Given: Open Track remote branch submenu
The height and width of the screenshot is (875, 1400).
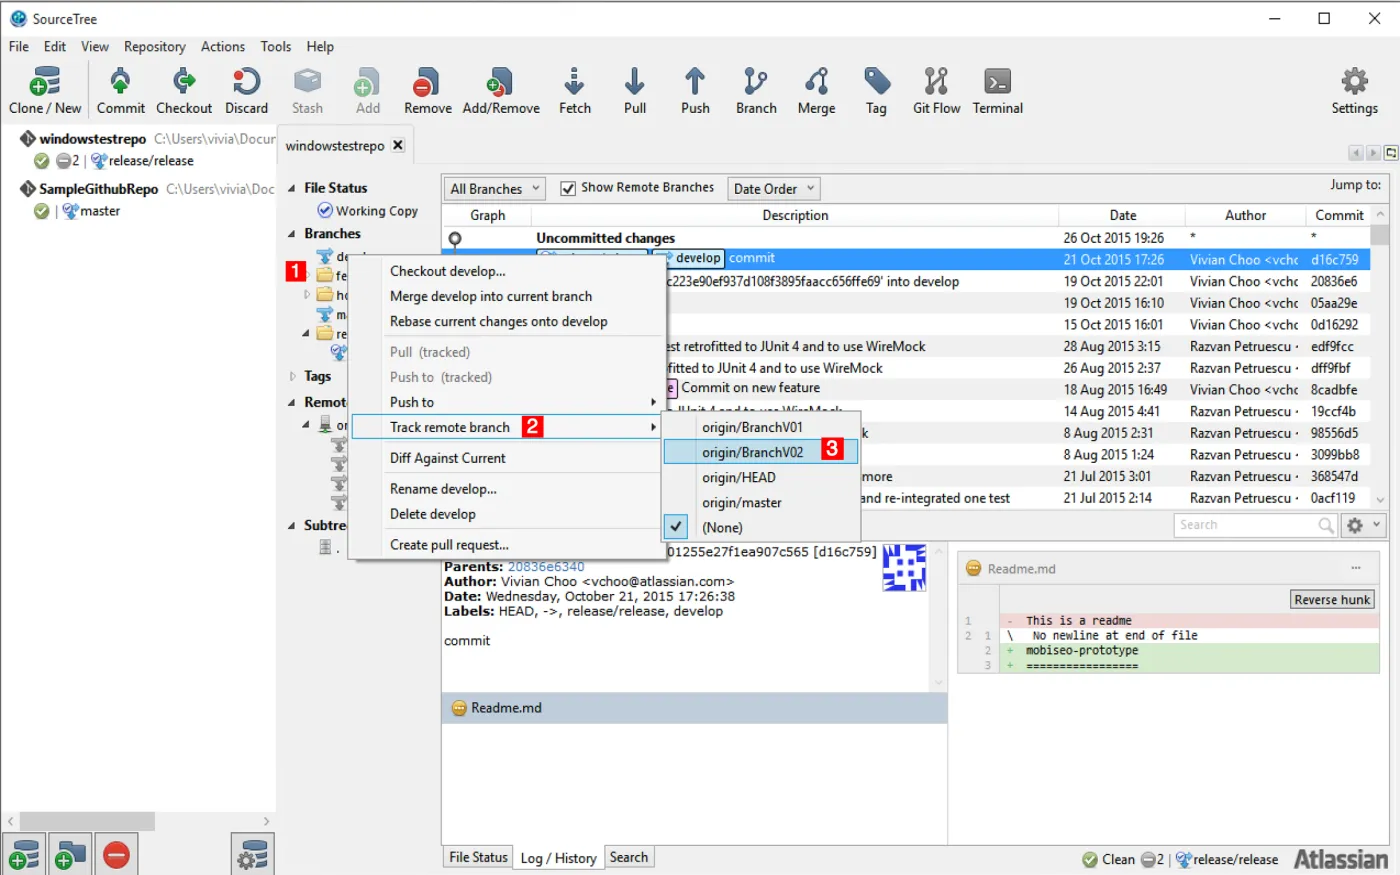Looking at the screenshot, I should pos(506,427).
